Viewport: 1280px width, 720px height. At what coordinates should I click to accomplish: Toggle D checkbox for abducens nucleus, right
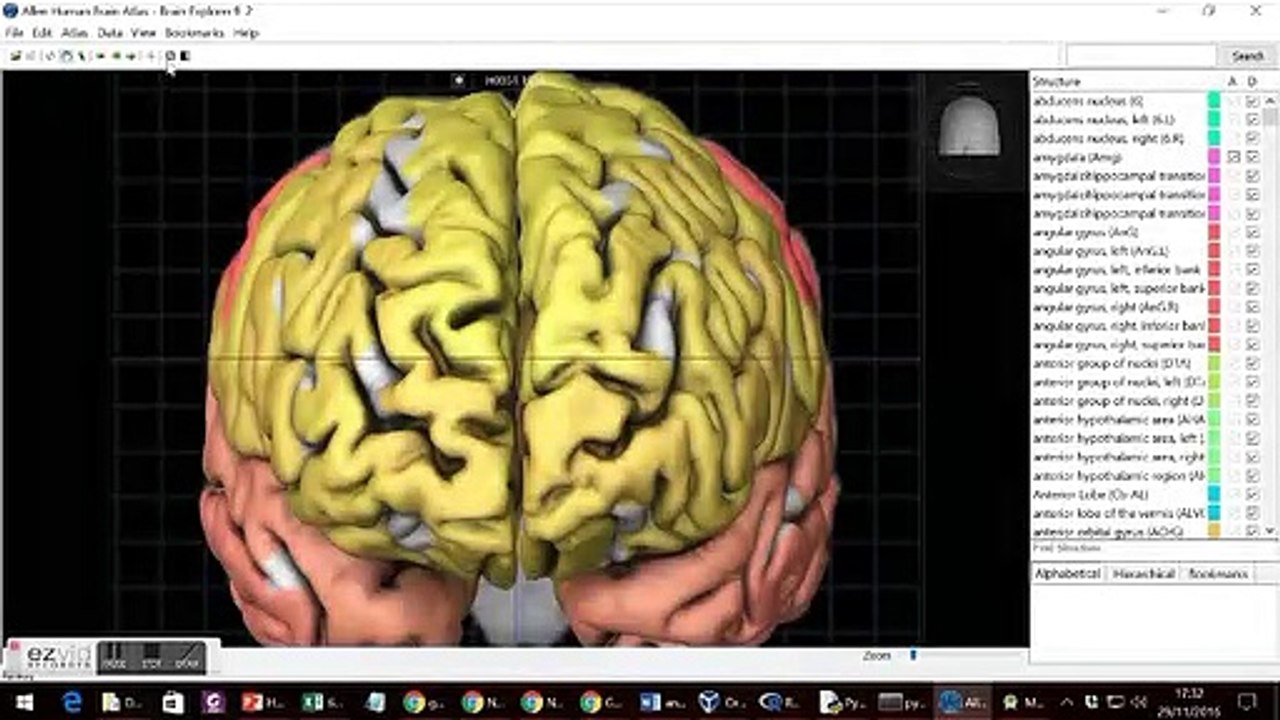tap(1253, 138)
